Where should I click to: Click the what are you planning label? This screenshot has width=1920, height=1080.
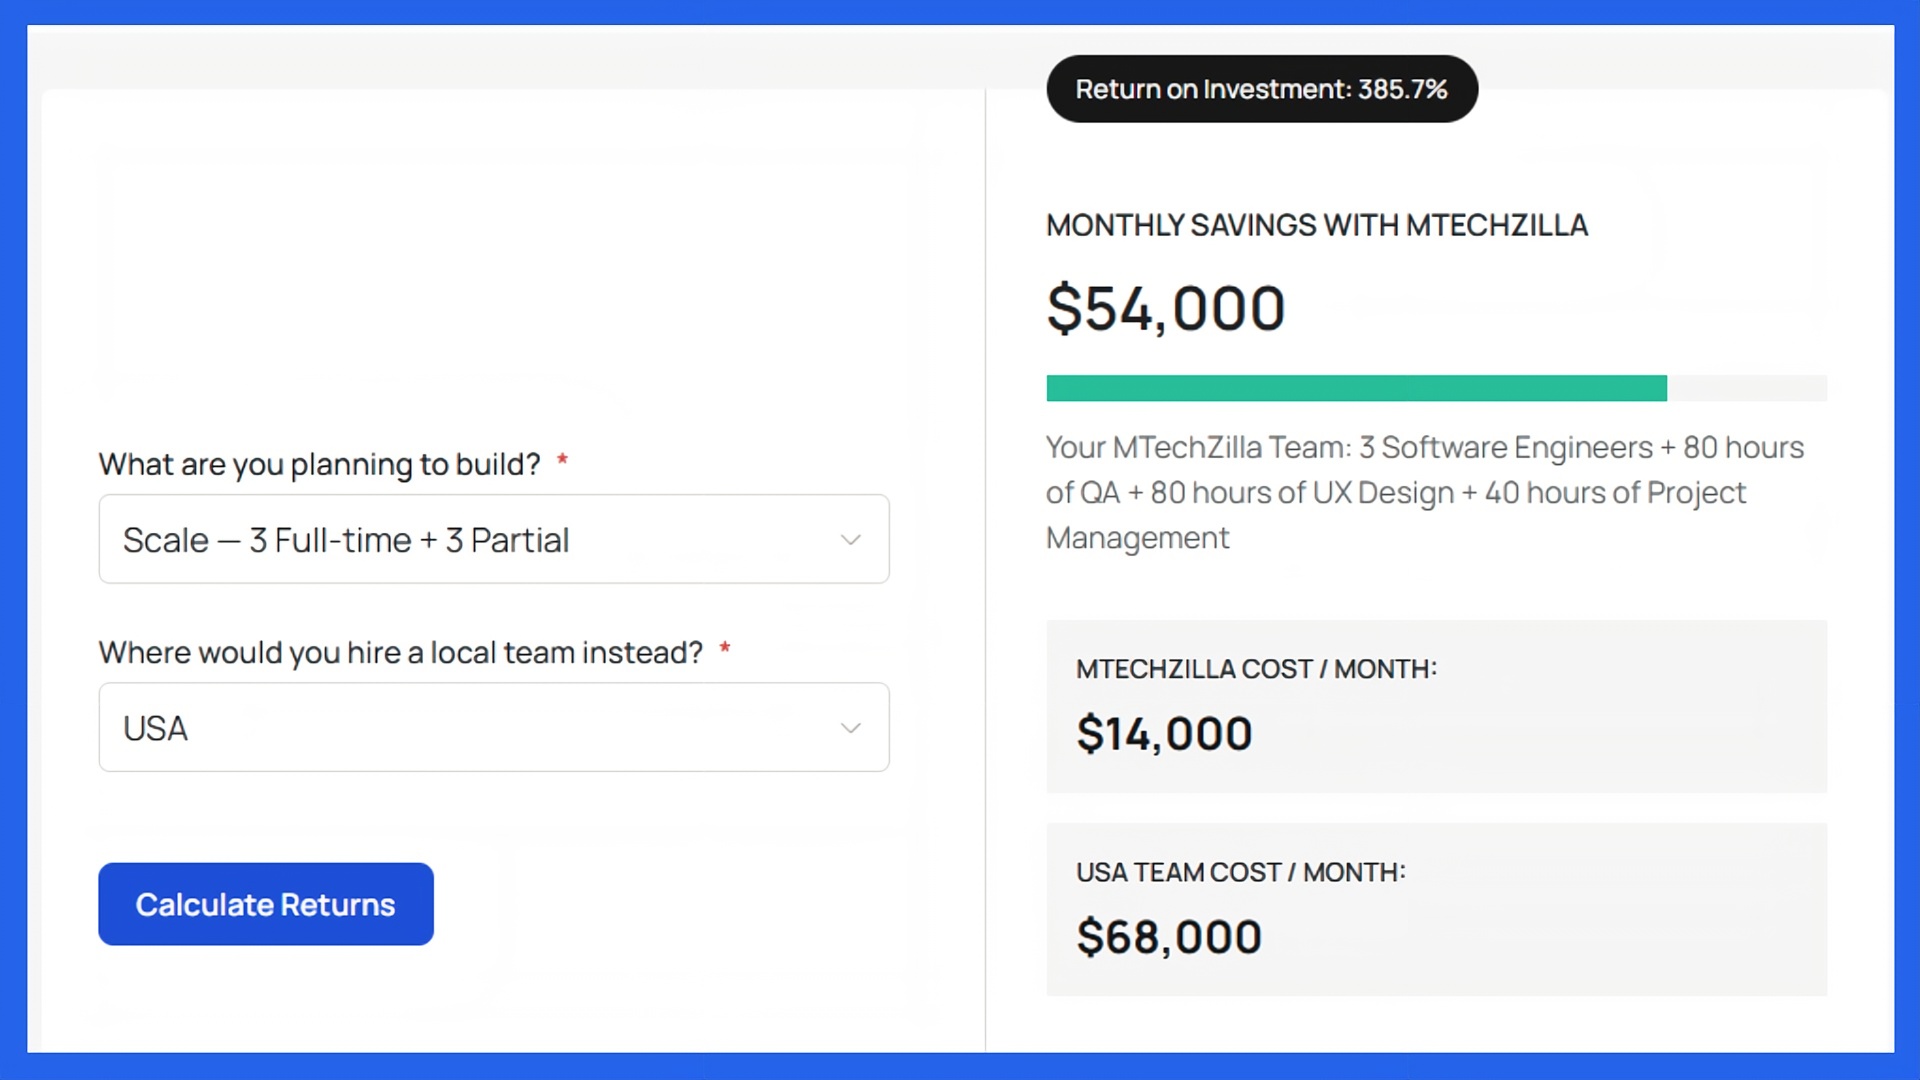point(320,463)
